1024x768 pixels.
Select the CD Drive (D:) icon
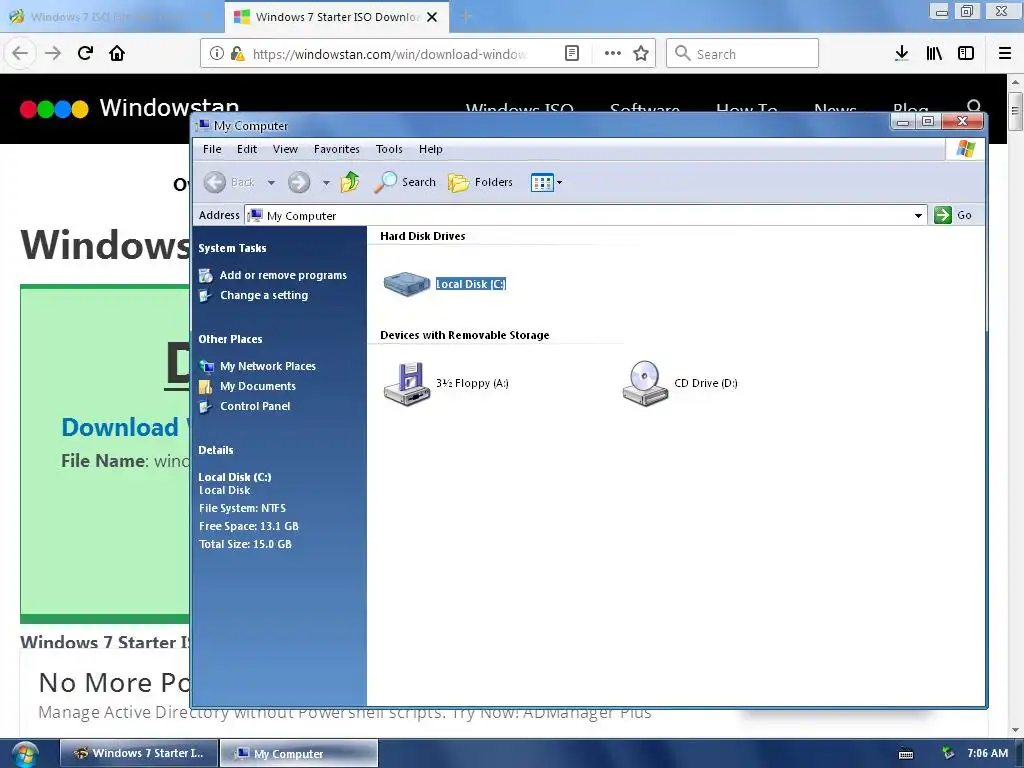click(x=645, y=383)
